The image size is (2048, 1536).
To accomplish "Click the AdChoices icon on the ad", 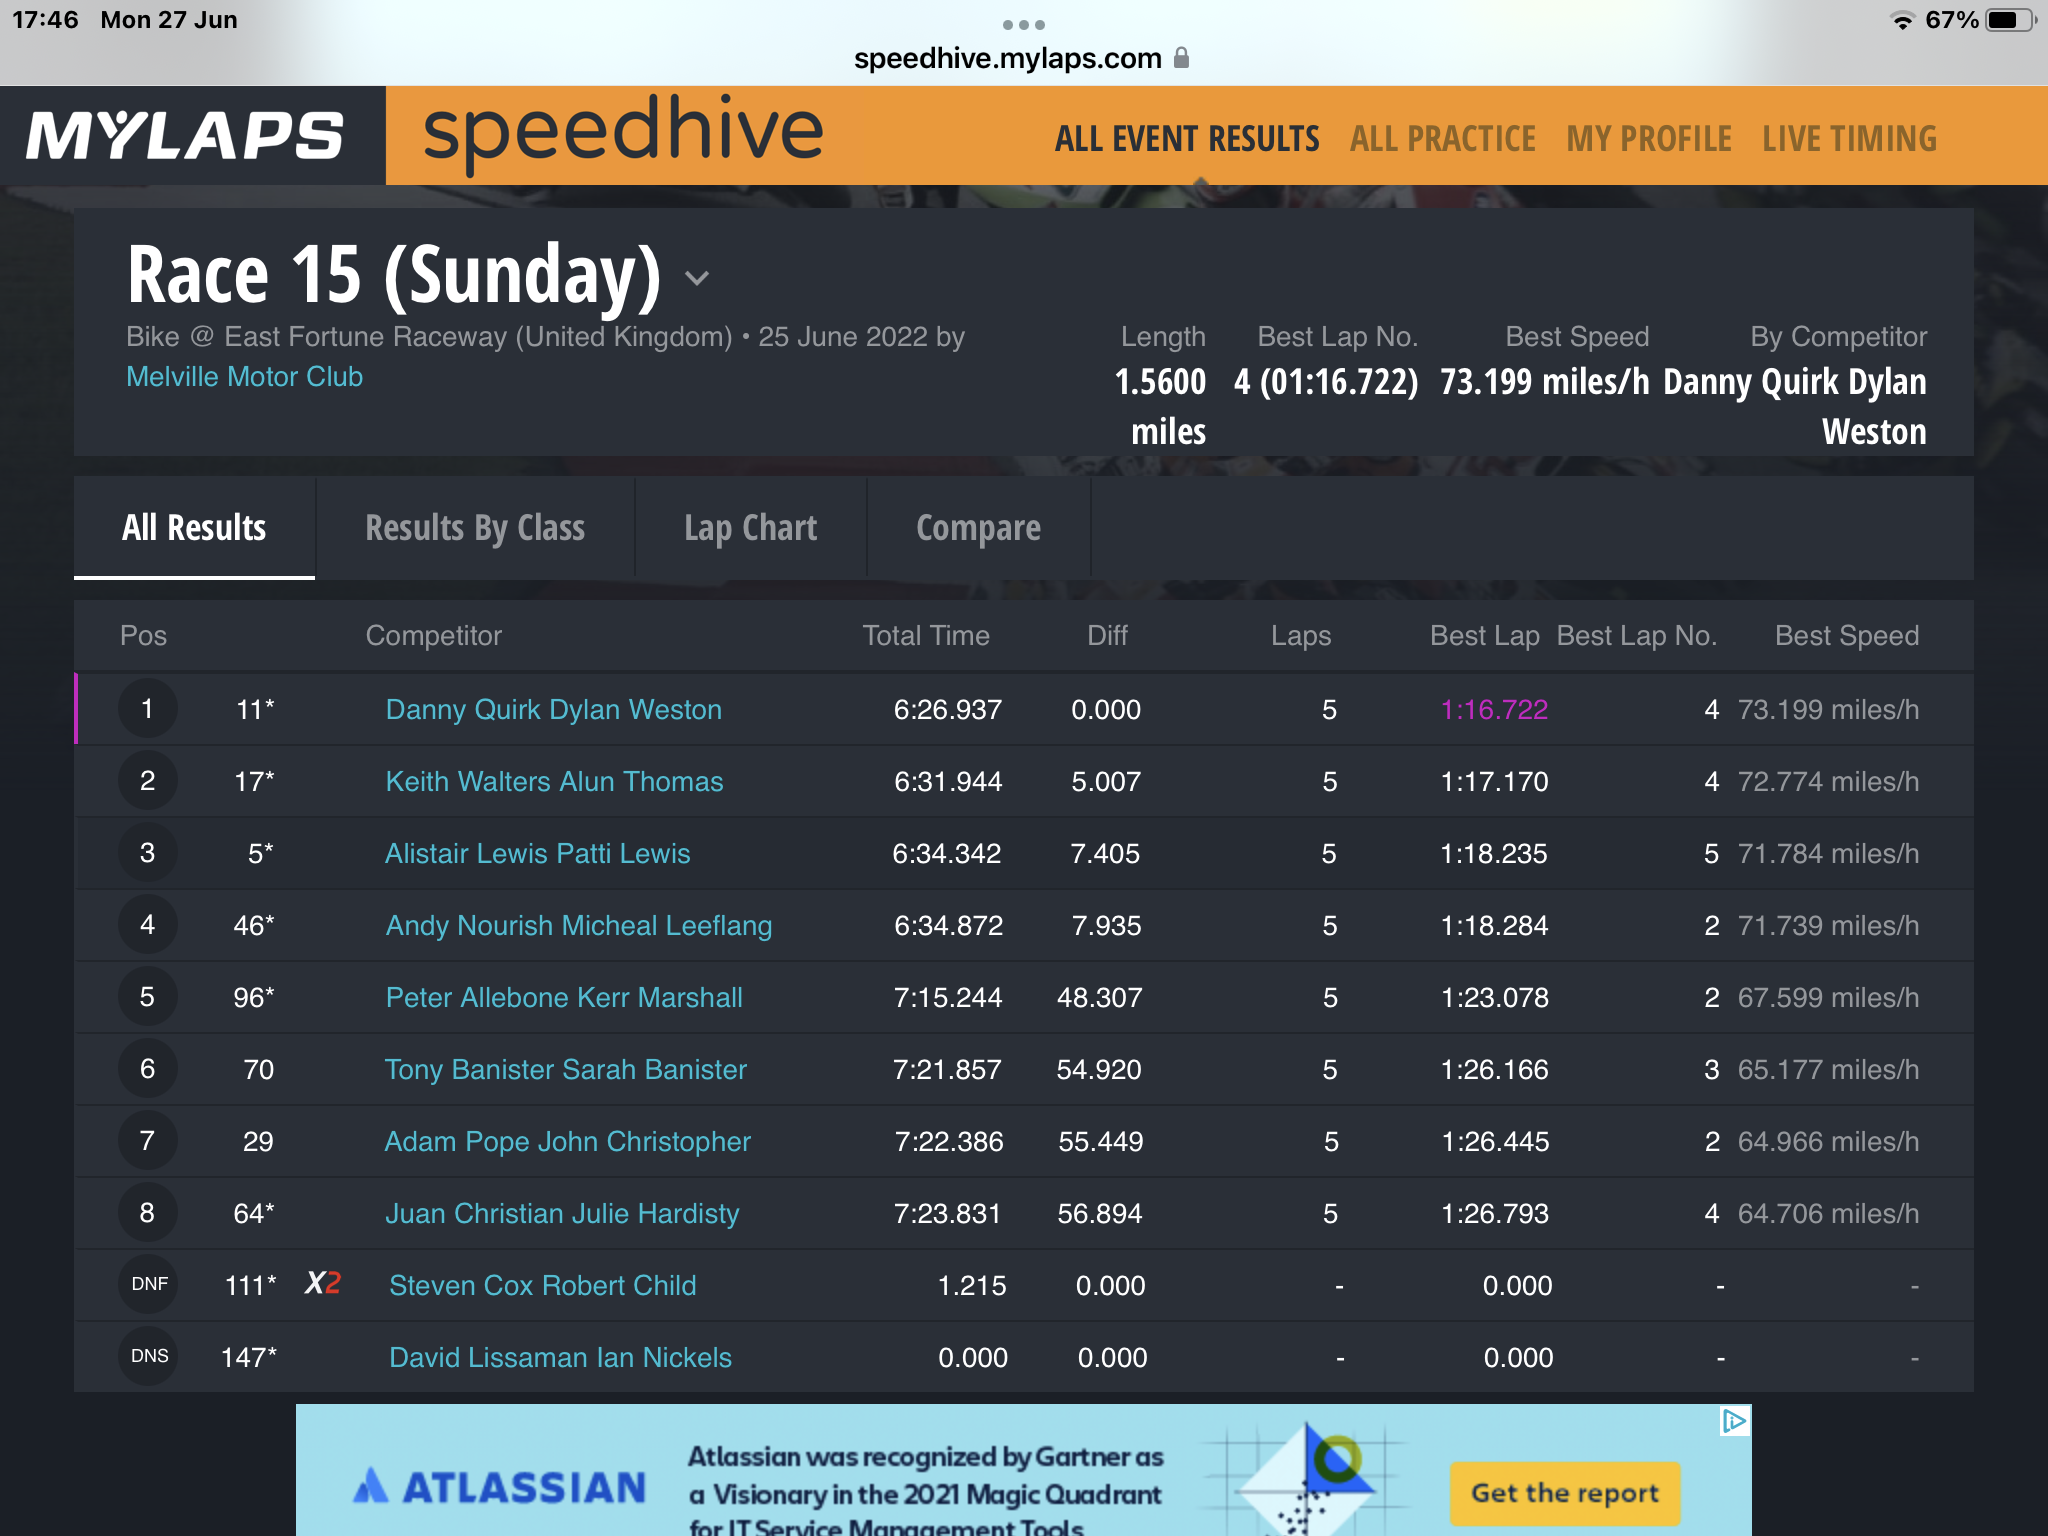I will [1735, 1421].
